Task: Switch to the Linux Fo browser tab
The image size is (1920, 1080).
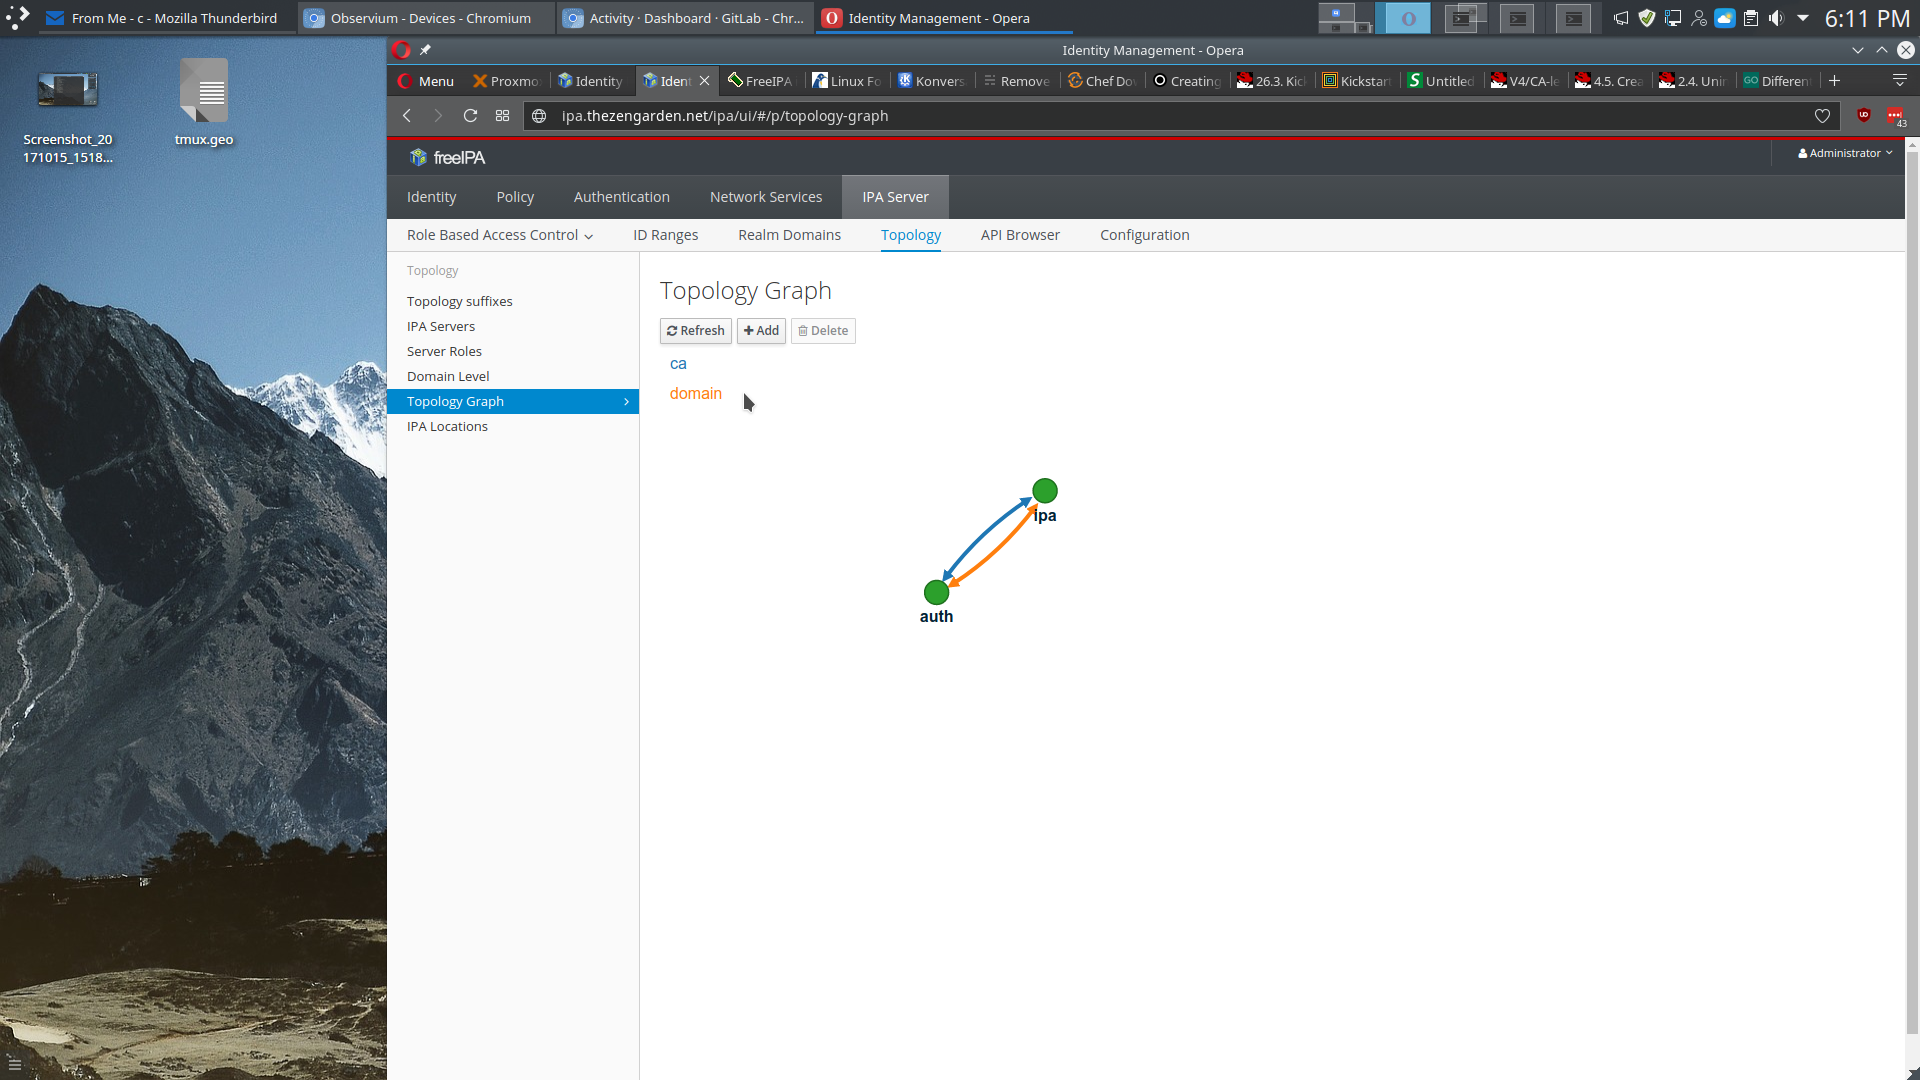Action: [846, 81]
